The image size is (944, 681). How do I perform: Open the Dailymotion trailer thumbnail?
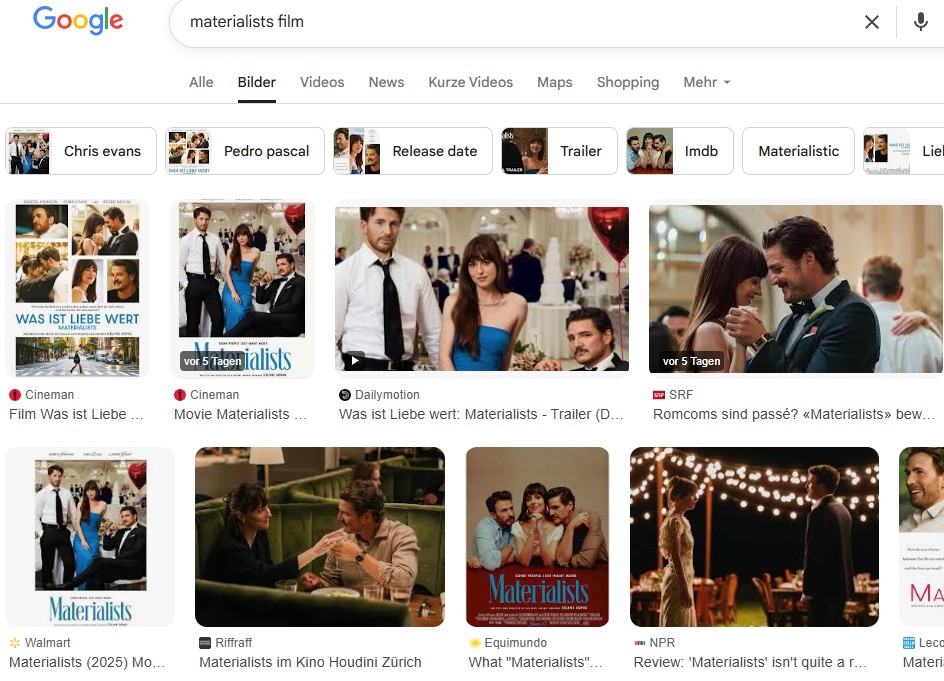click(482, 289)
